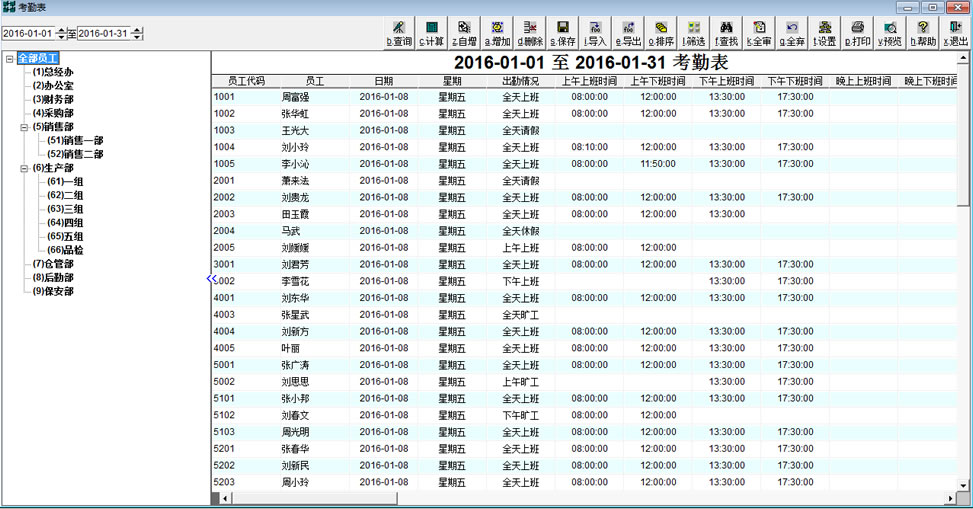The width and height of the screenshot is (973, 509).
Task: Click the 全弃 toolbar icon
Action: tap(792, 33)
